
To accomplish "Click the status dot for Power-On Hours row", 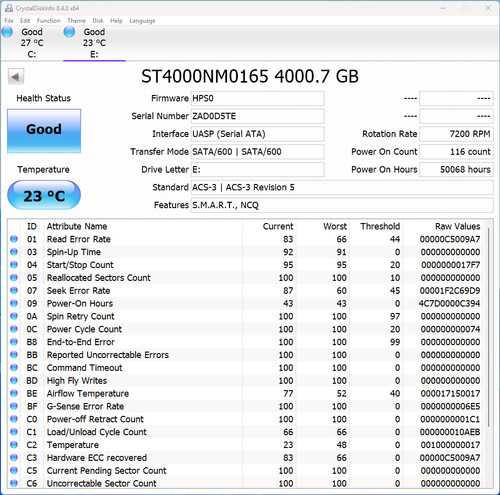I will click(x=14, y=303).
